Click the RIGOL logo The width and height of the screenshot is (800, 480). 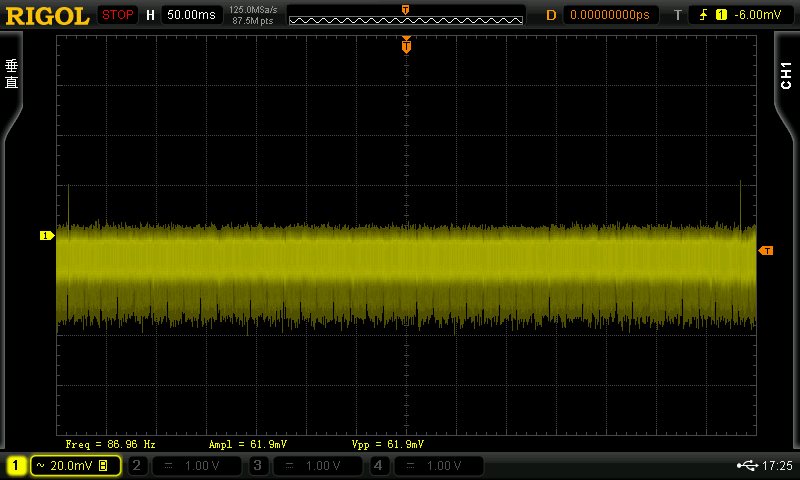pyautogui.click(x=47, y=15)
